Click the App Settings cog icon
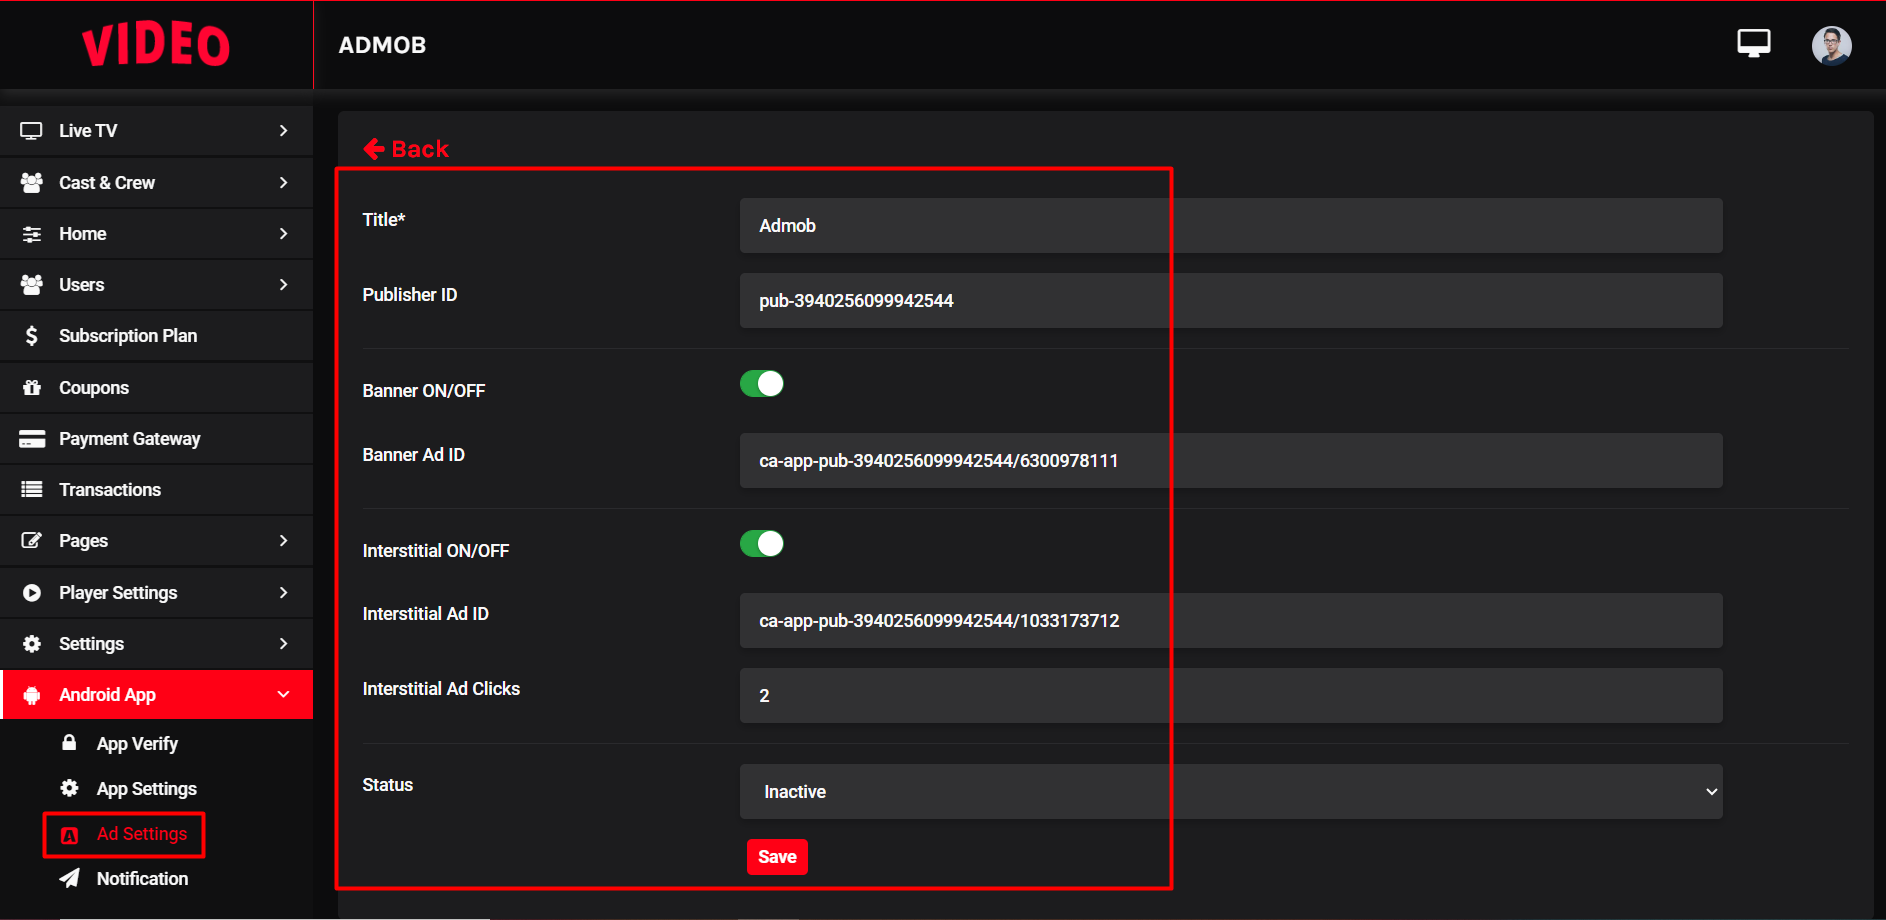Screen dimensions: 1886x920 [69, 788]
